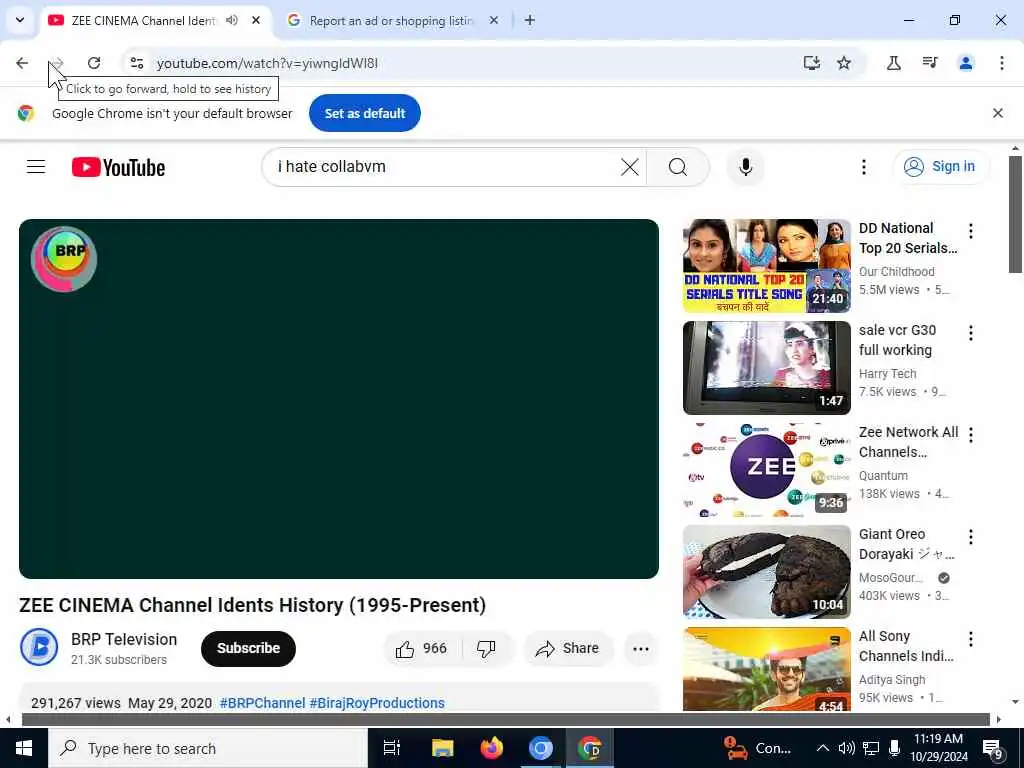Open media controls in toolbar
This screenshot has width=1024, height=768.
point(930,63)
